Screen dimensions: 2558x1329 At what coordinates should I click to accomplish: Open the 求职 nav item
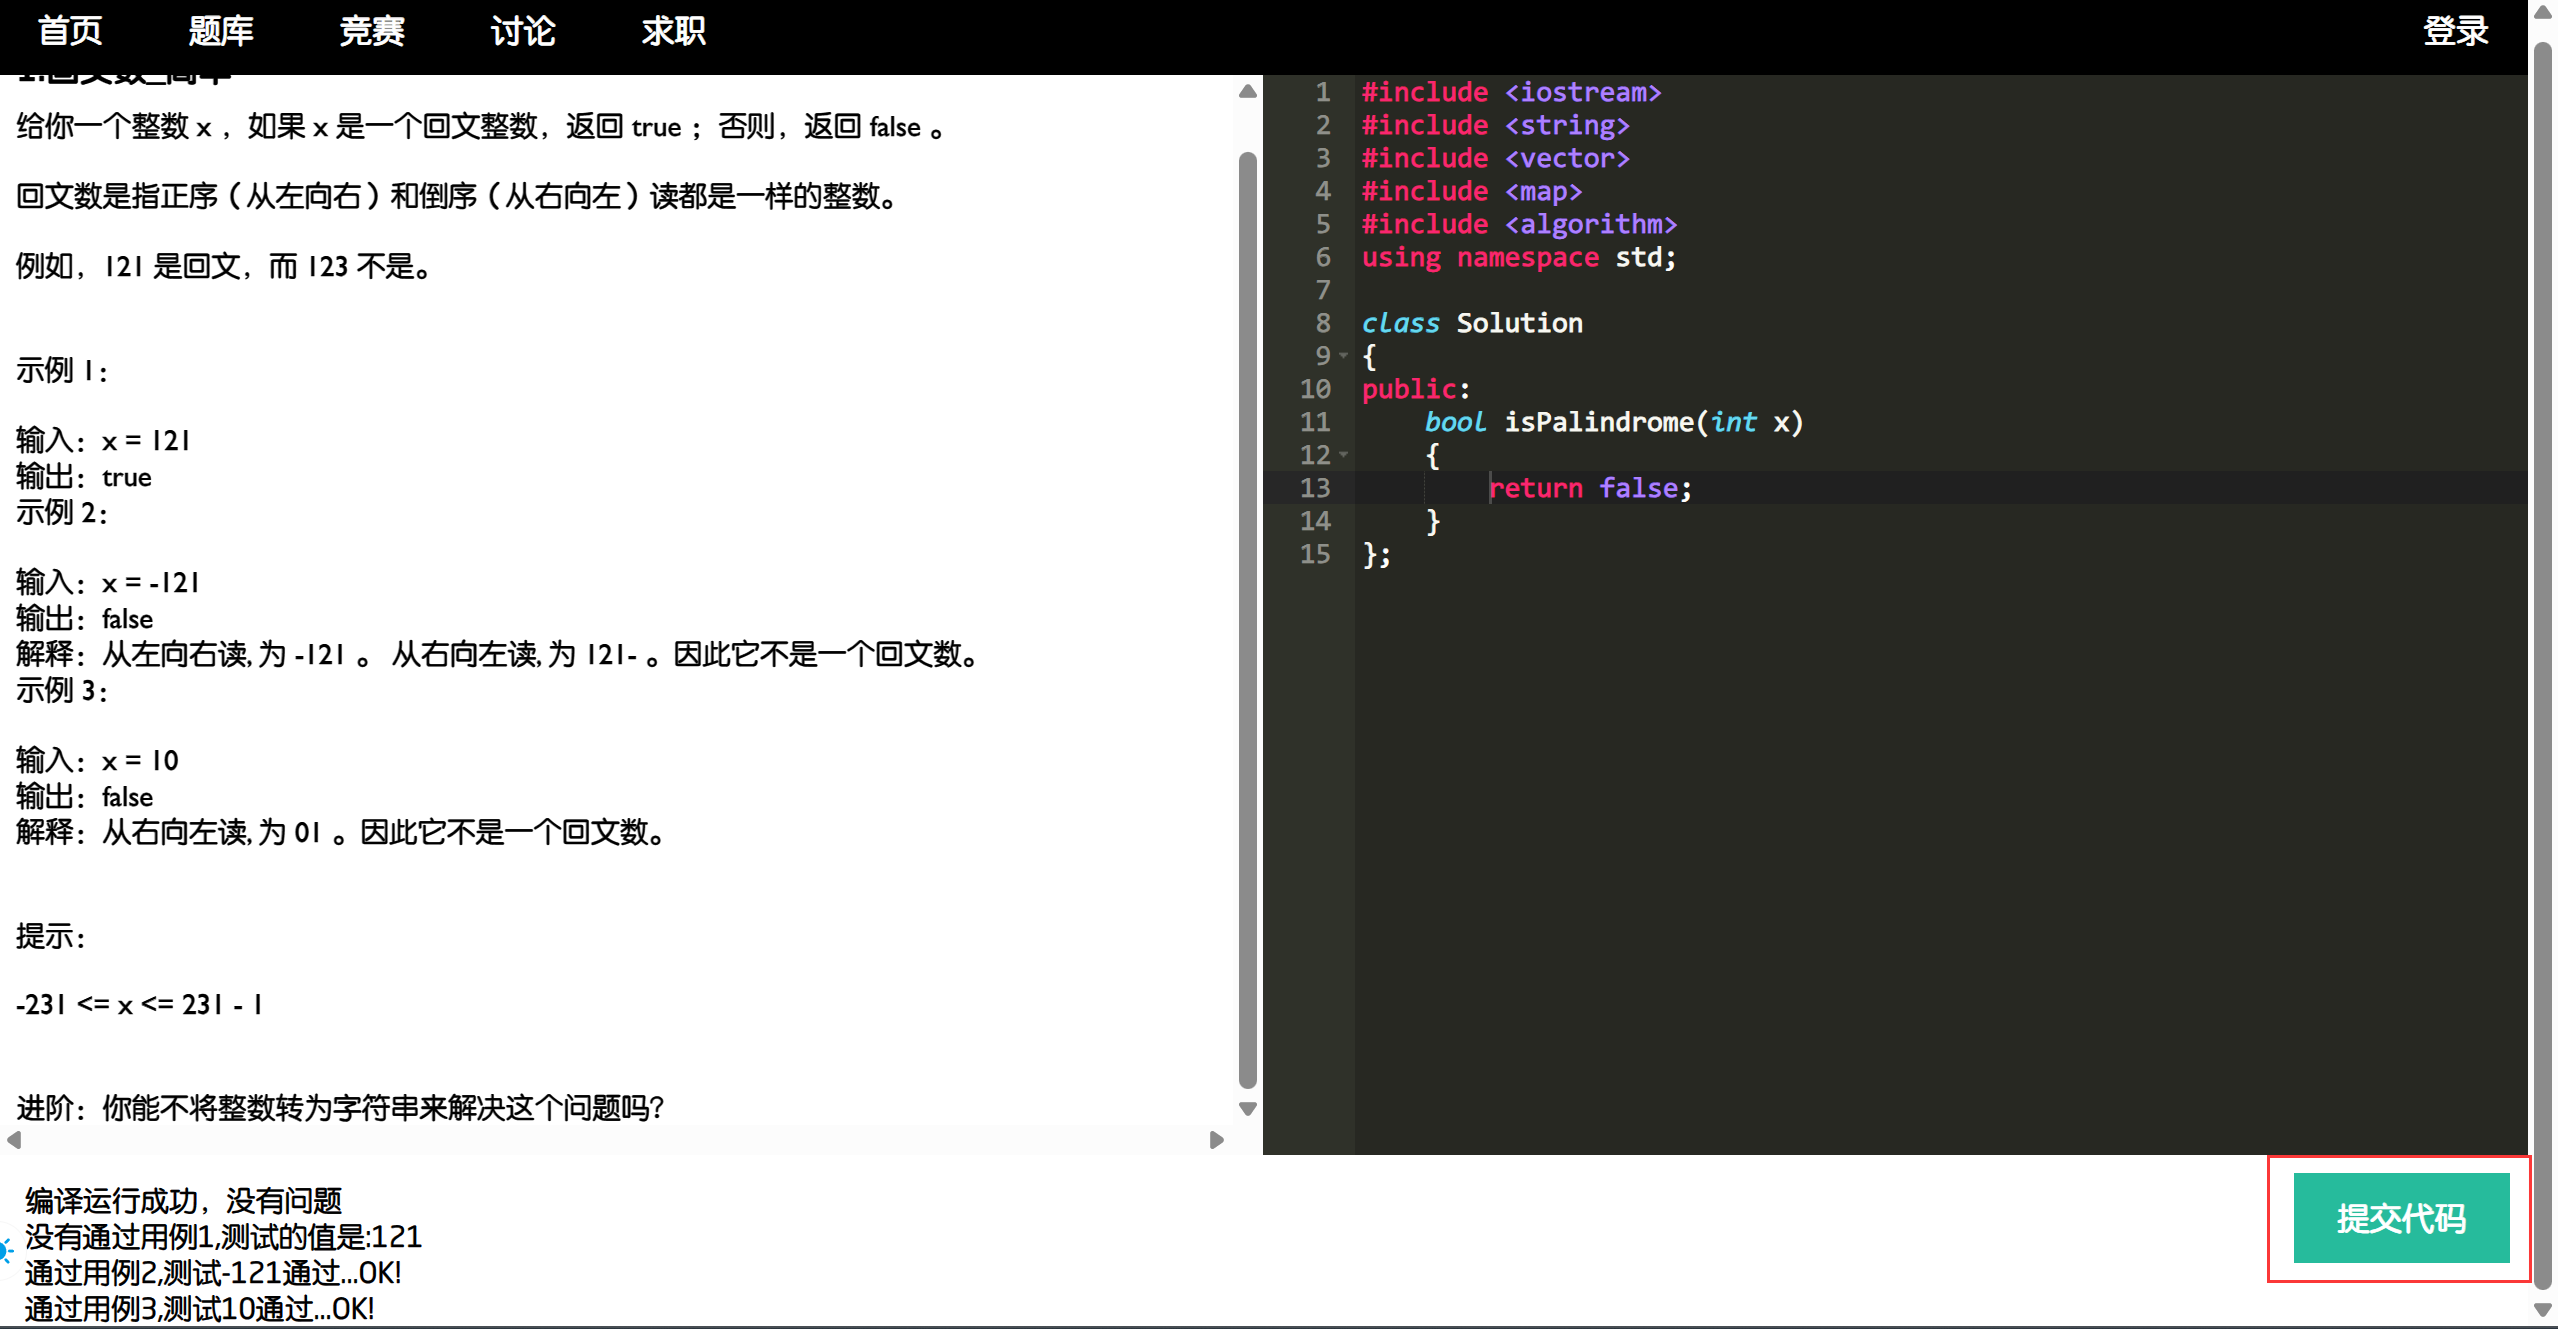click(x=674, y=31)
